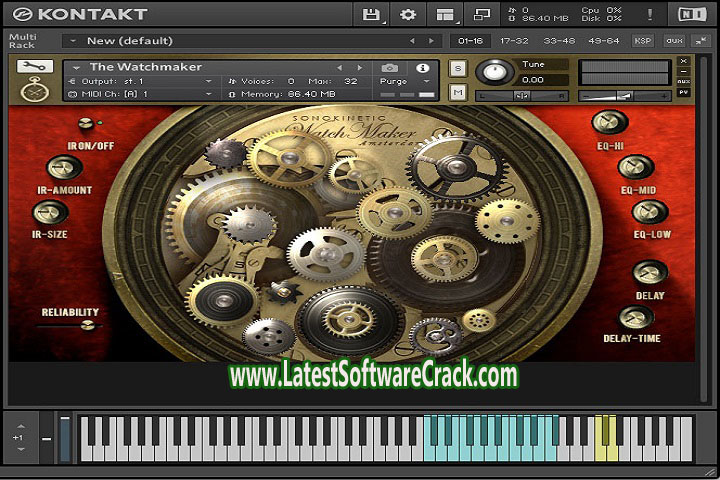Screen dimensions: 720x480
Task: Click the New (default) multi name
Action: 130,41
